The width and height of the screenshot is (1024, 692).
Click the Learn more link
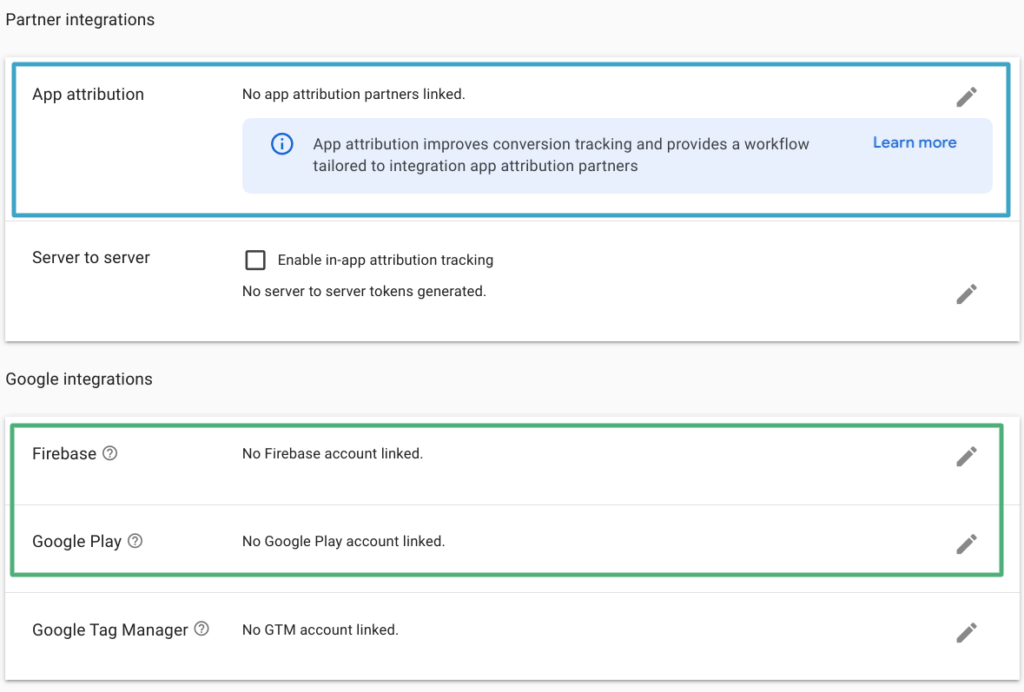tap(913, 142)
